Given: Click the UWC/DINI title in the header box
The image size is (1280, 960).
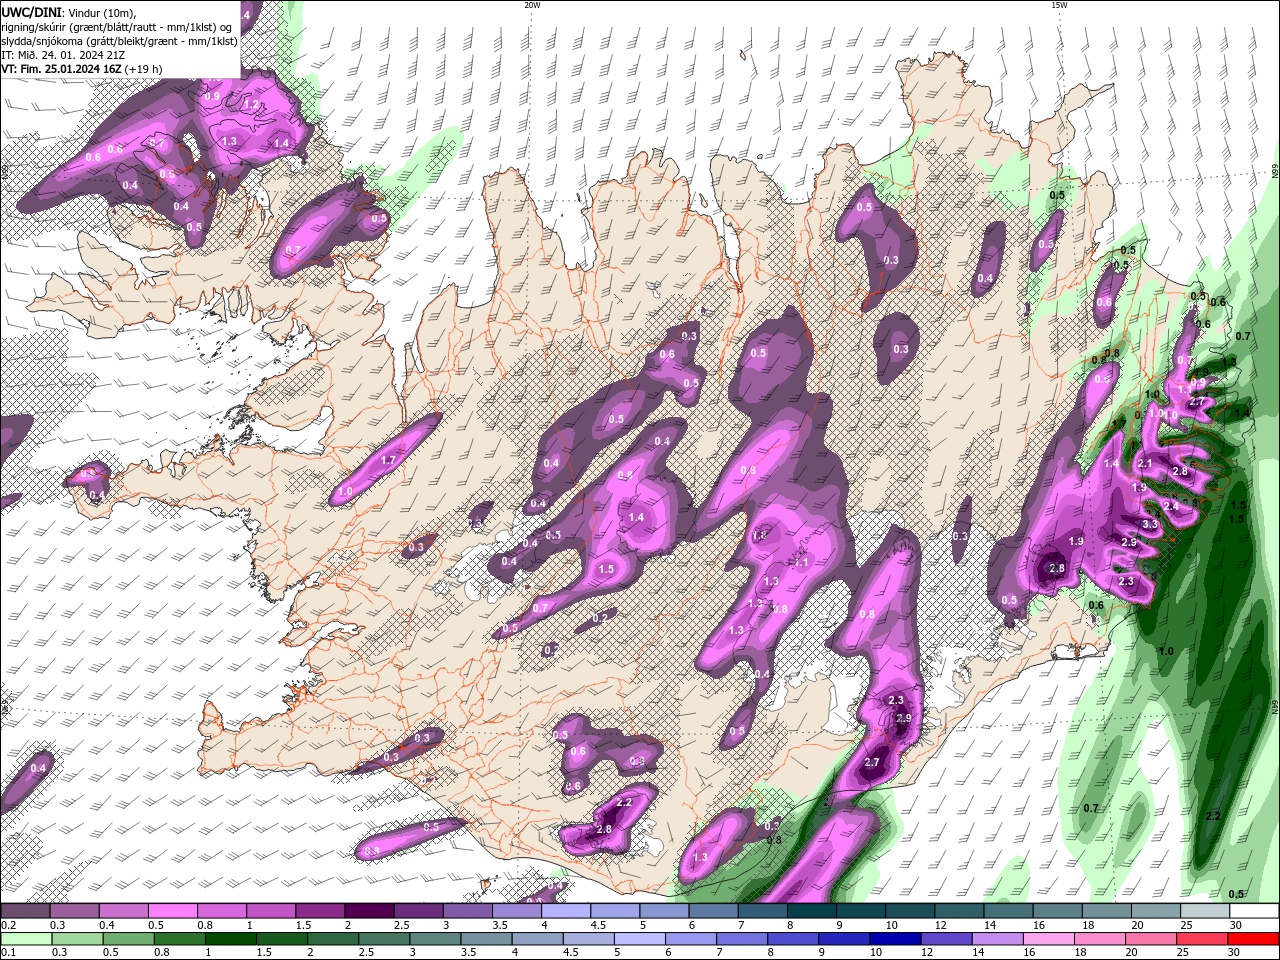Looking at the screenshot, I should click(31, 11).
